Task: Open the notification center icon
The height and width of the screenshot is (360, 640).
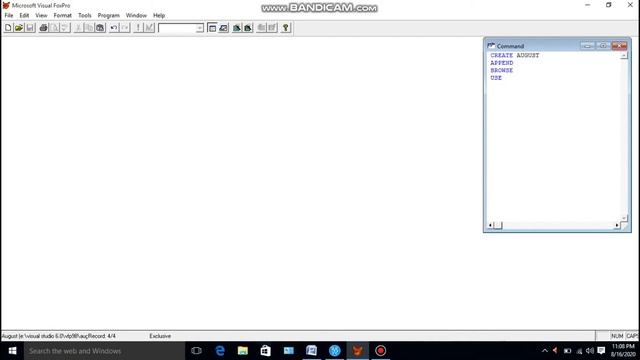Action: (601, 351)
